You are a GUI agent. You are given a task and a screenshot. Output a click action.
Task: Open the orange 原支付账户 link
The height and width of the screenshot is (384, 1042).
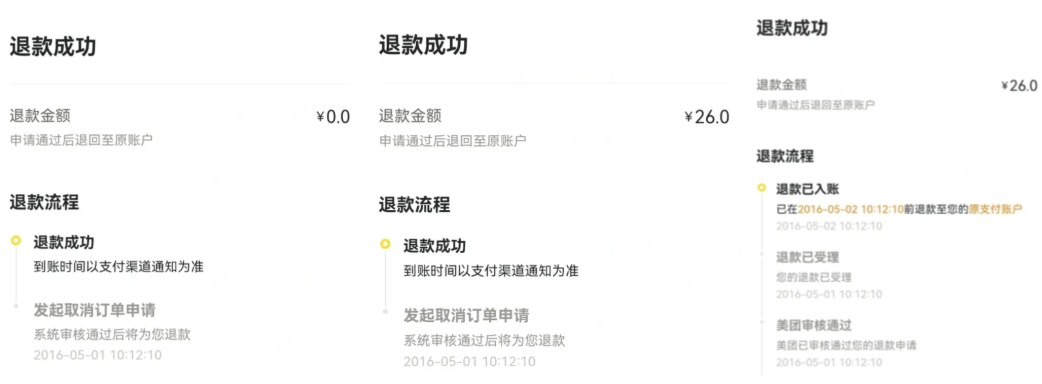pos(995,209)
